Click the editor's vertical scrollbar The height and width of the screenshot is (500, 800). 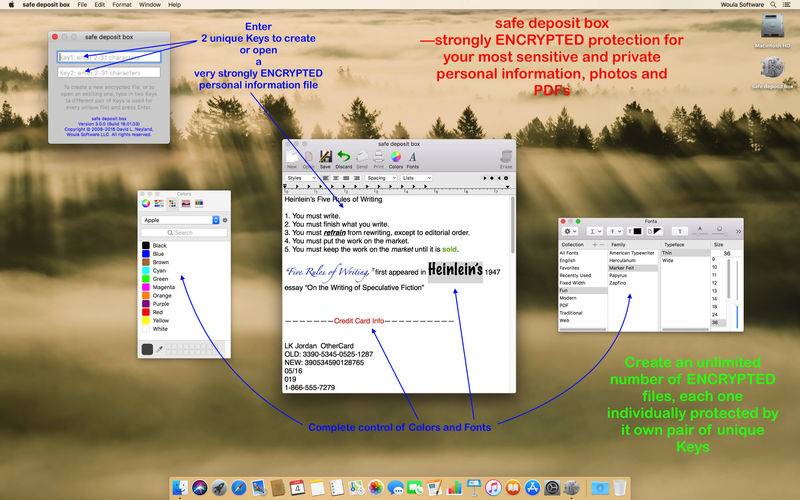[x=512, y=224]
